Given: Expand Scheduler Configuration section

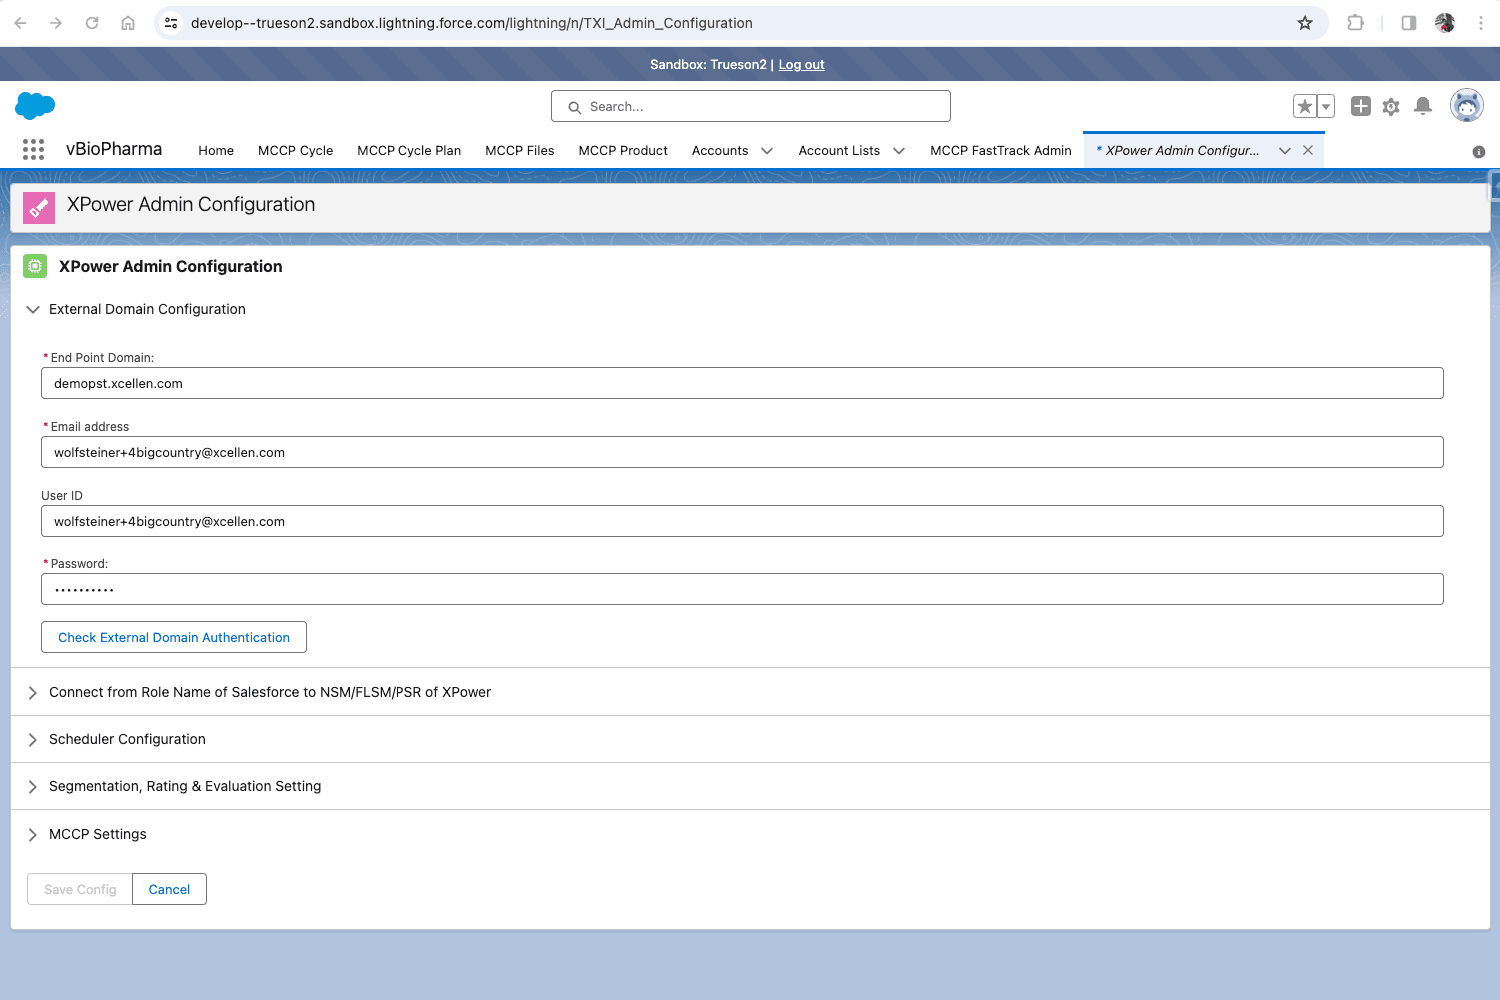Looking at the screenshot, I should pos(33,739).
